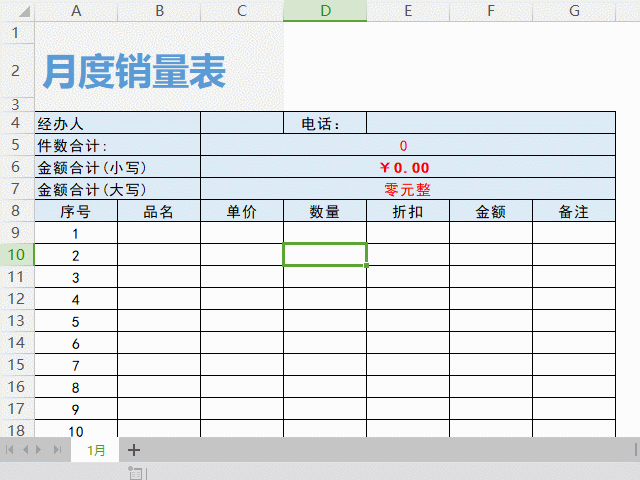Viewport: 640px width, 480px height.
Task: Select row 8 header
Action: tap(16, 211)
